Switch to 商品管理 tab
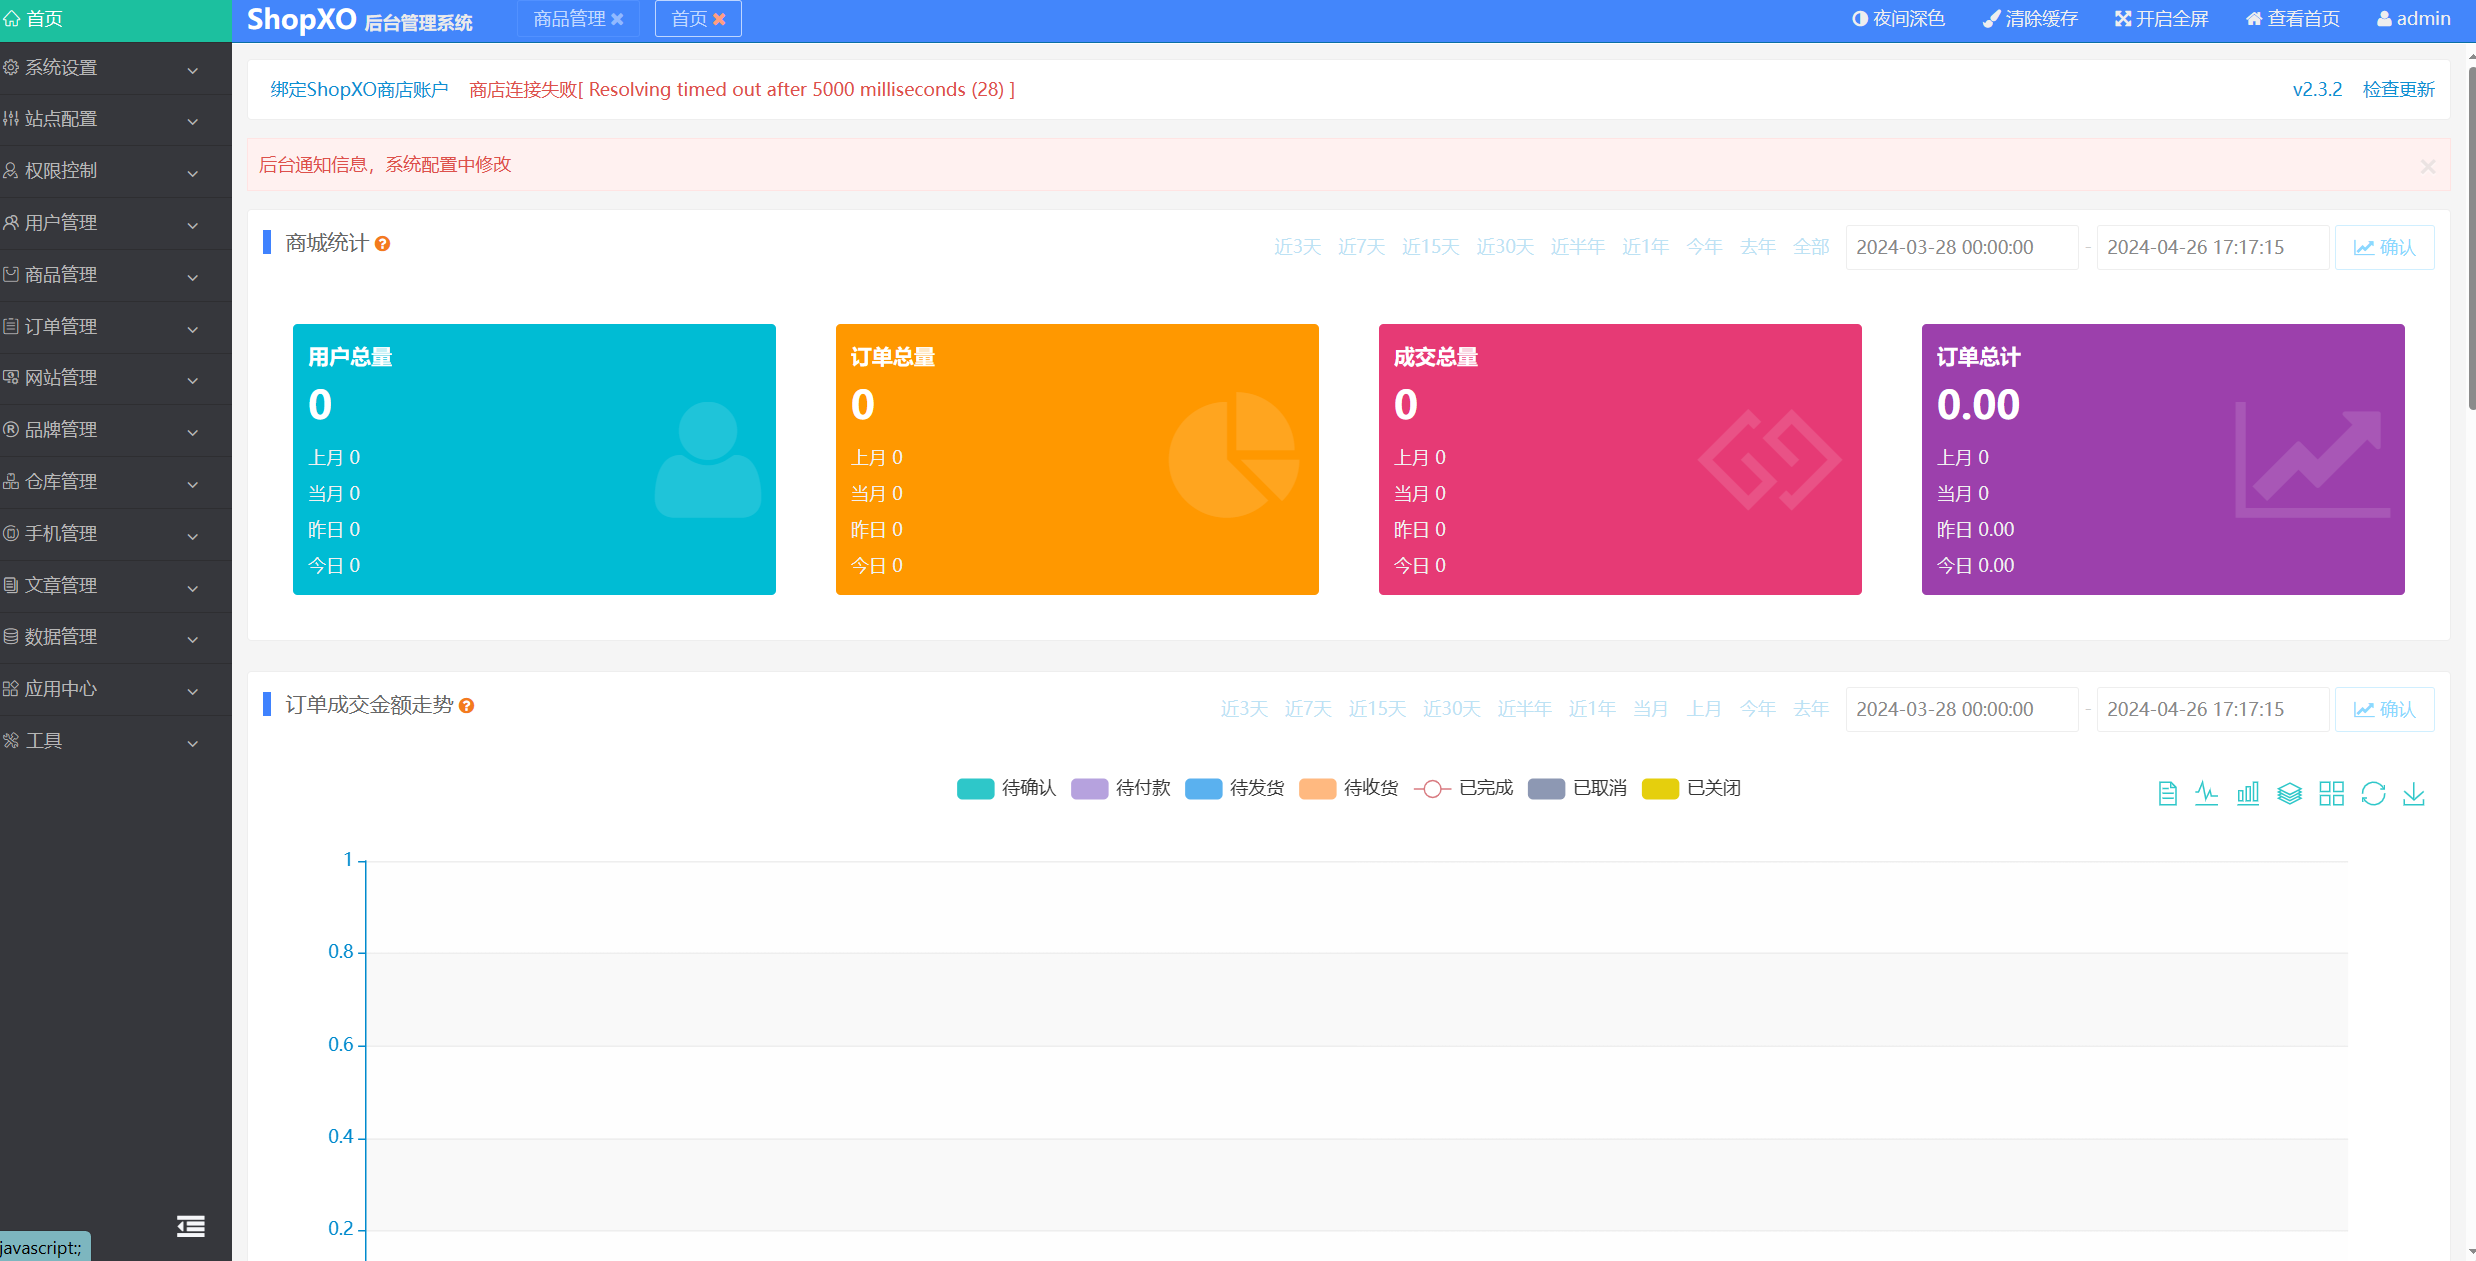 coord(569,19)
